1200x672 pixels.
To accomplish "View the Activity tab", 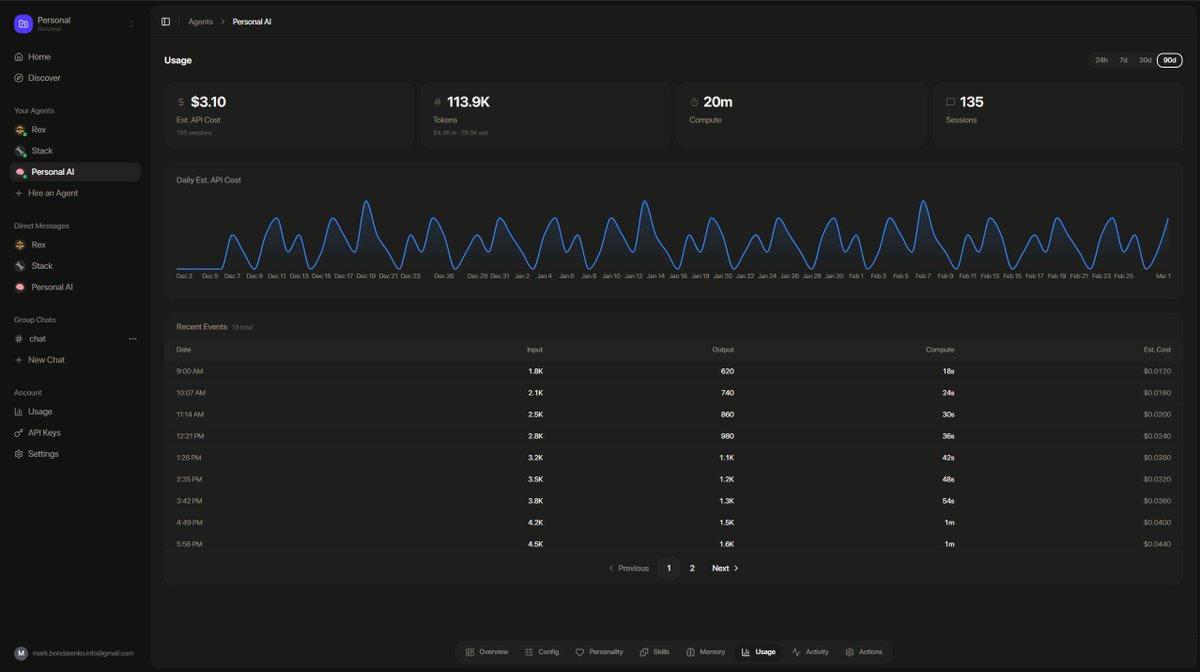I will (810, 652).
